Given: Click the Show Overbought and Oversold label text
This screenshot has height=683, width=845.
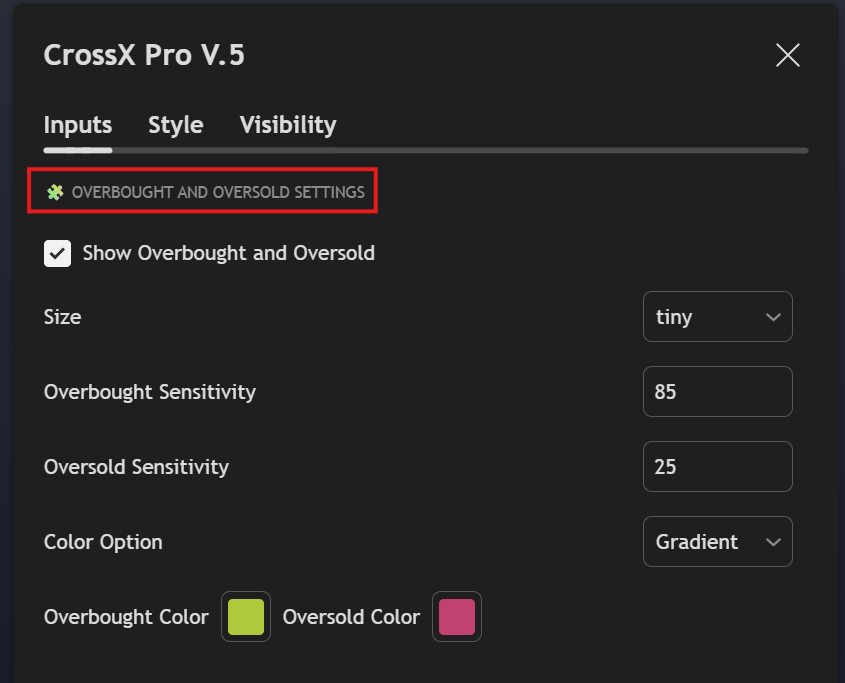Looking at the screenshot, I should coord(228,253).
